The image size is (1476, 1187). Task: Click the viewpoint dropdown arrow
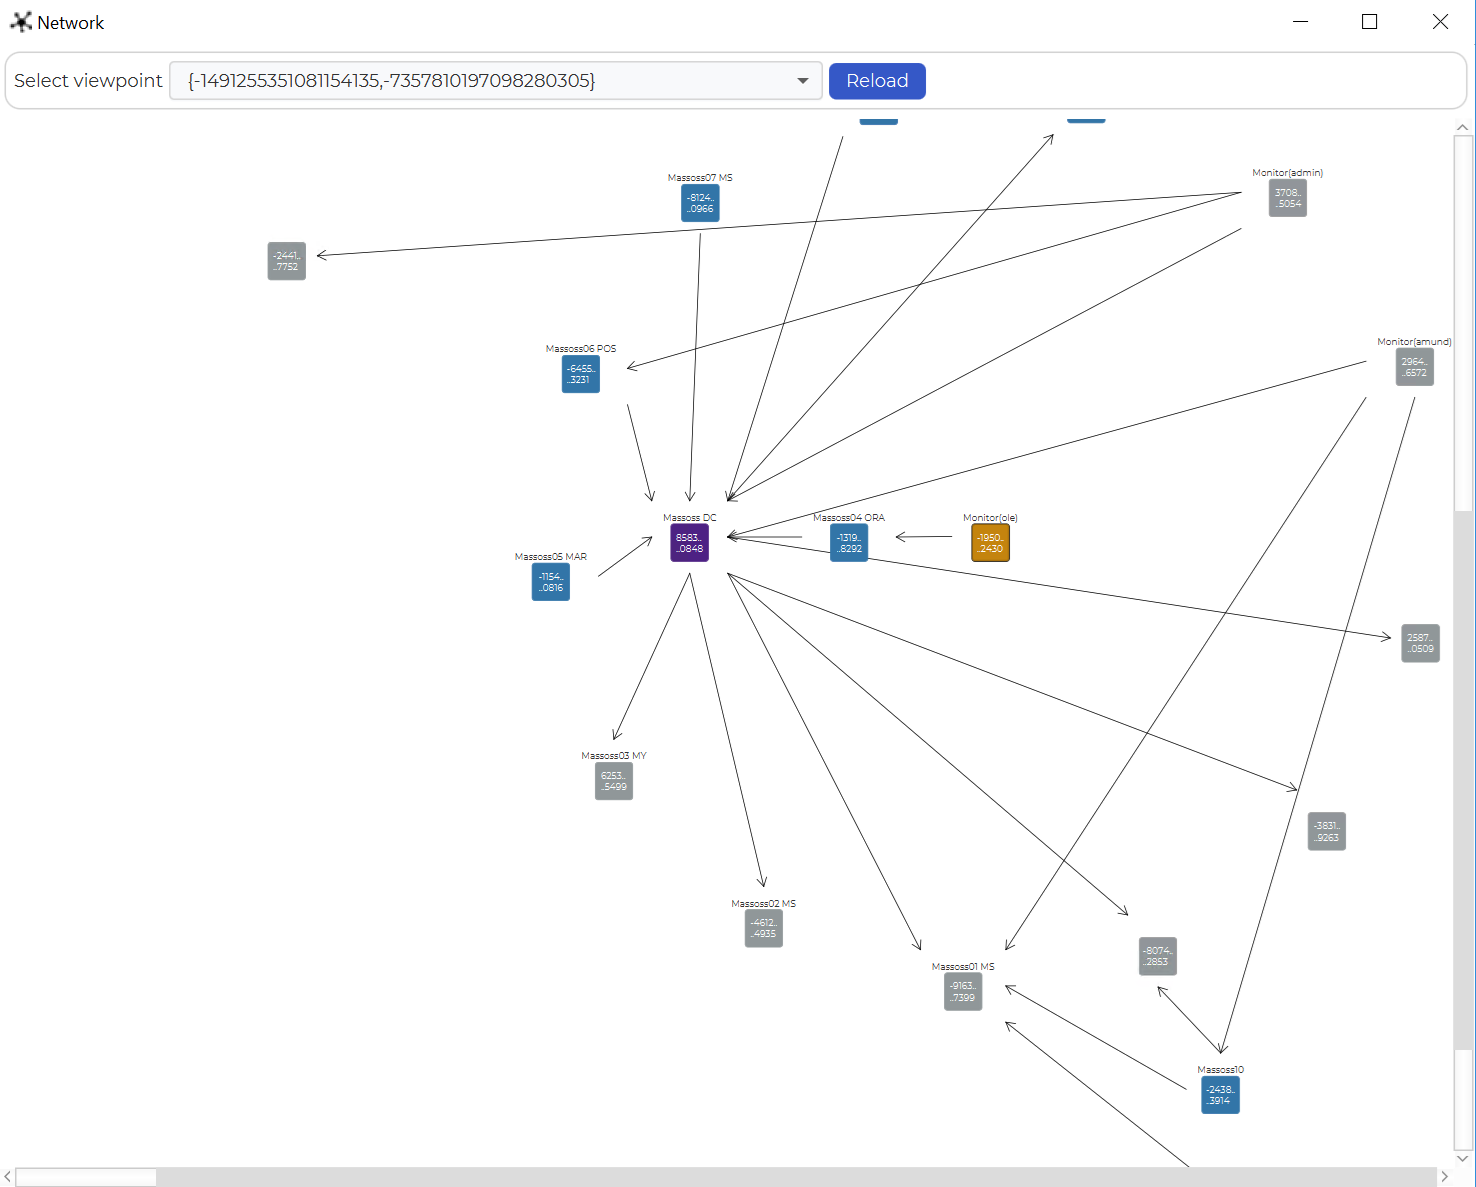802,81
